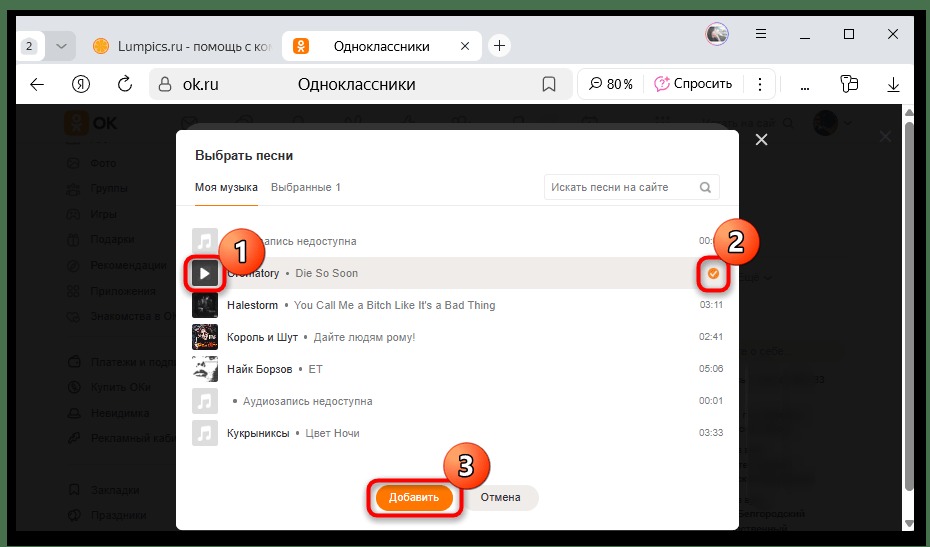
Task: Click note icon of first unavailable recording
Action: click(x=205, y=241)
